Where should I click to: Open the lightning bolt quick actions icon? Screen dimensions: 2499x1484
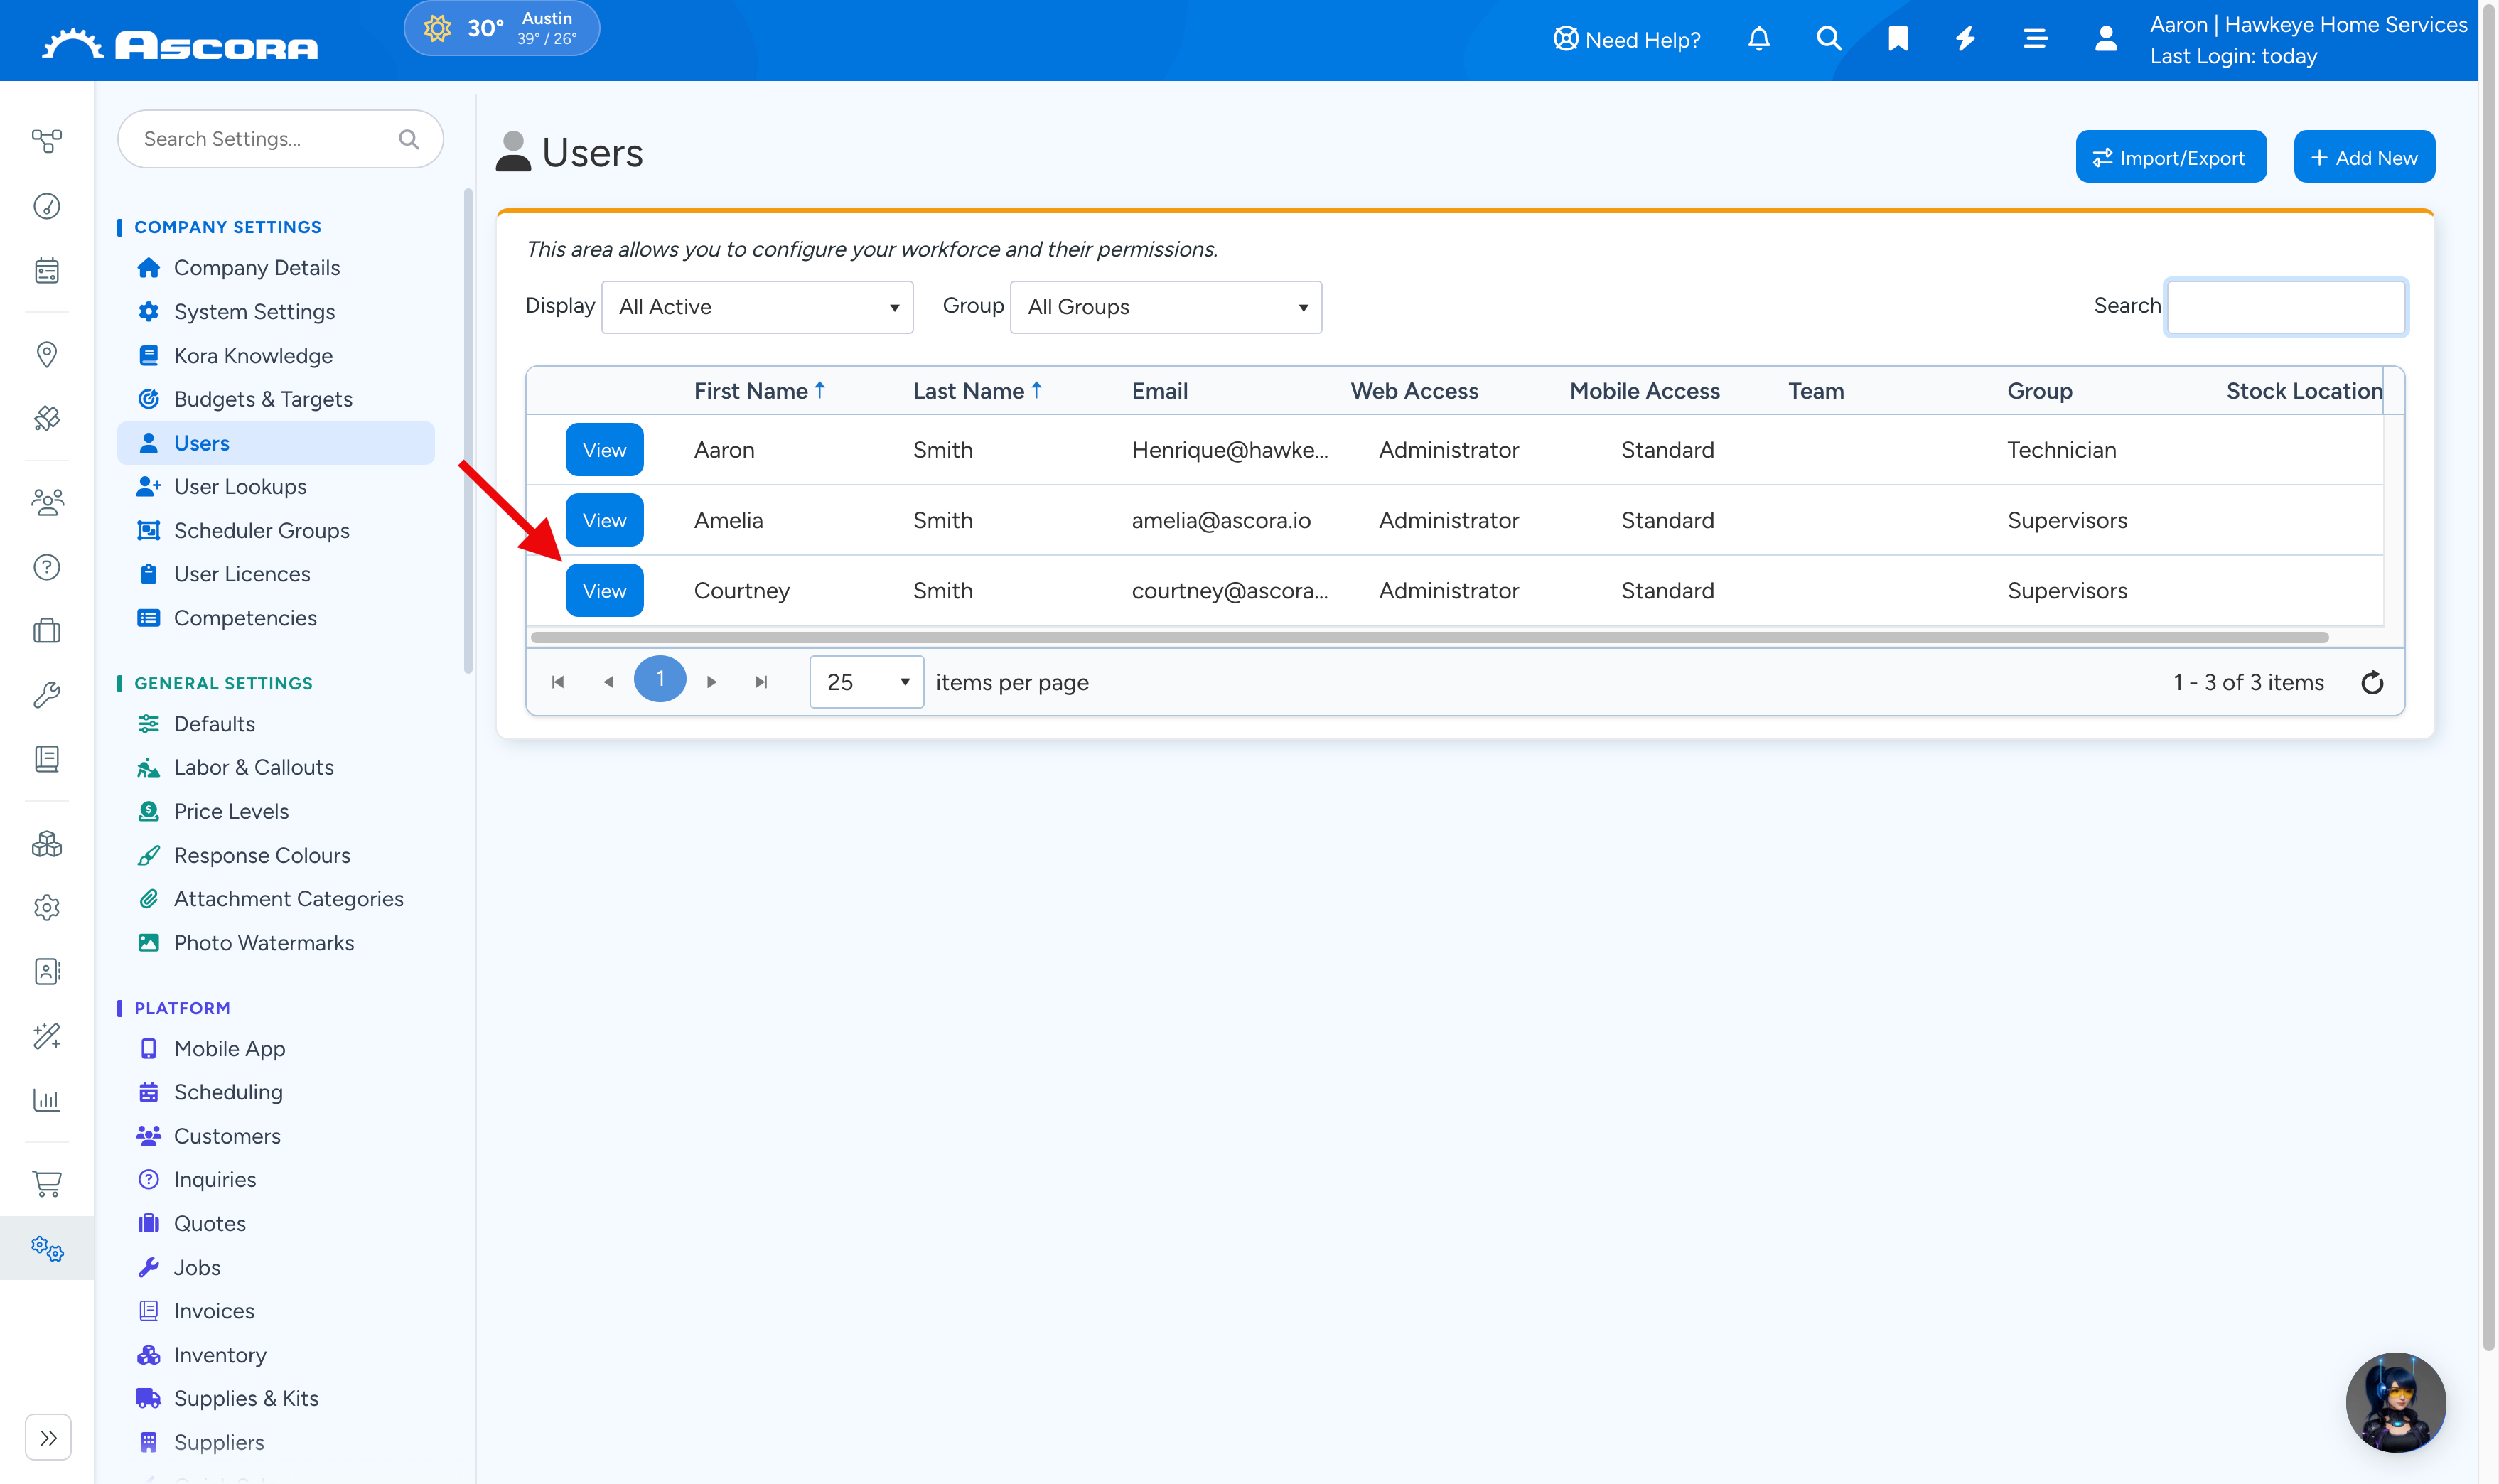tap(1966, 39)
